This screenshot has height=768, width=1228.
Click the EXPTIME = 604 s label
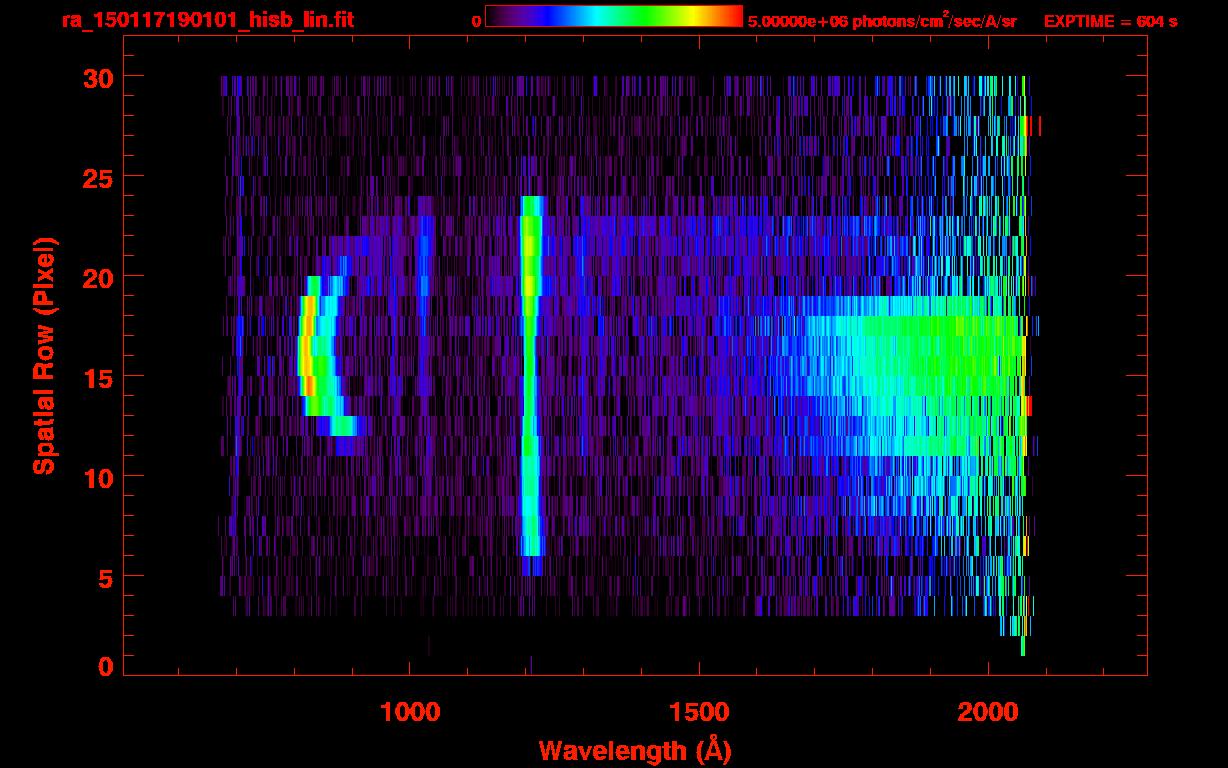(1110, 21)
